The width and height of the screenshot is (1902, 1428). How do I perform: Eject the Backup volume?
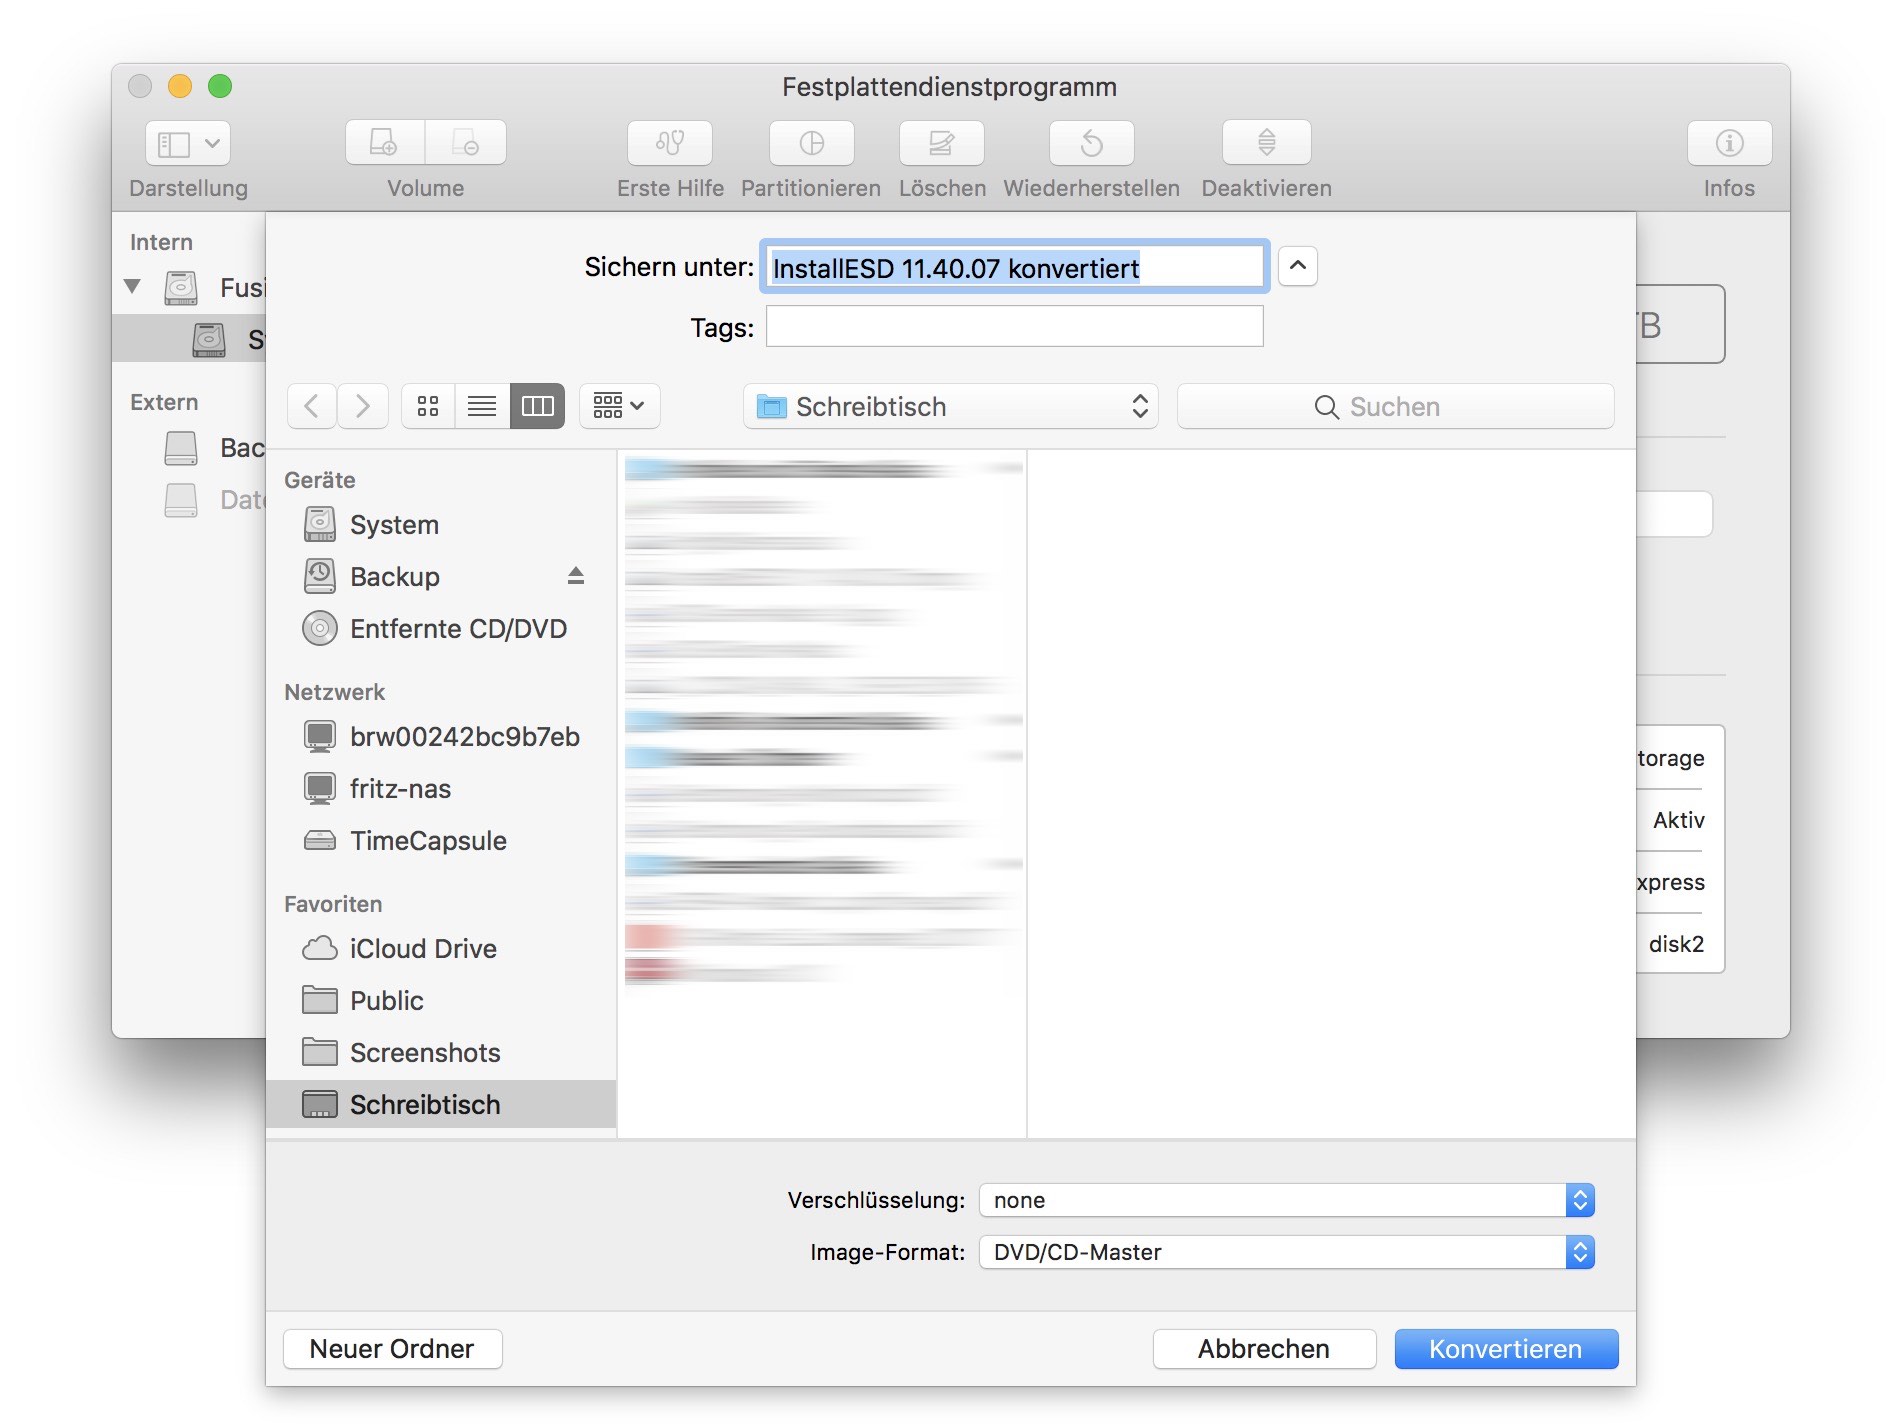(575, 576)
